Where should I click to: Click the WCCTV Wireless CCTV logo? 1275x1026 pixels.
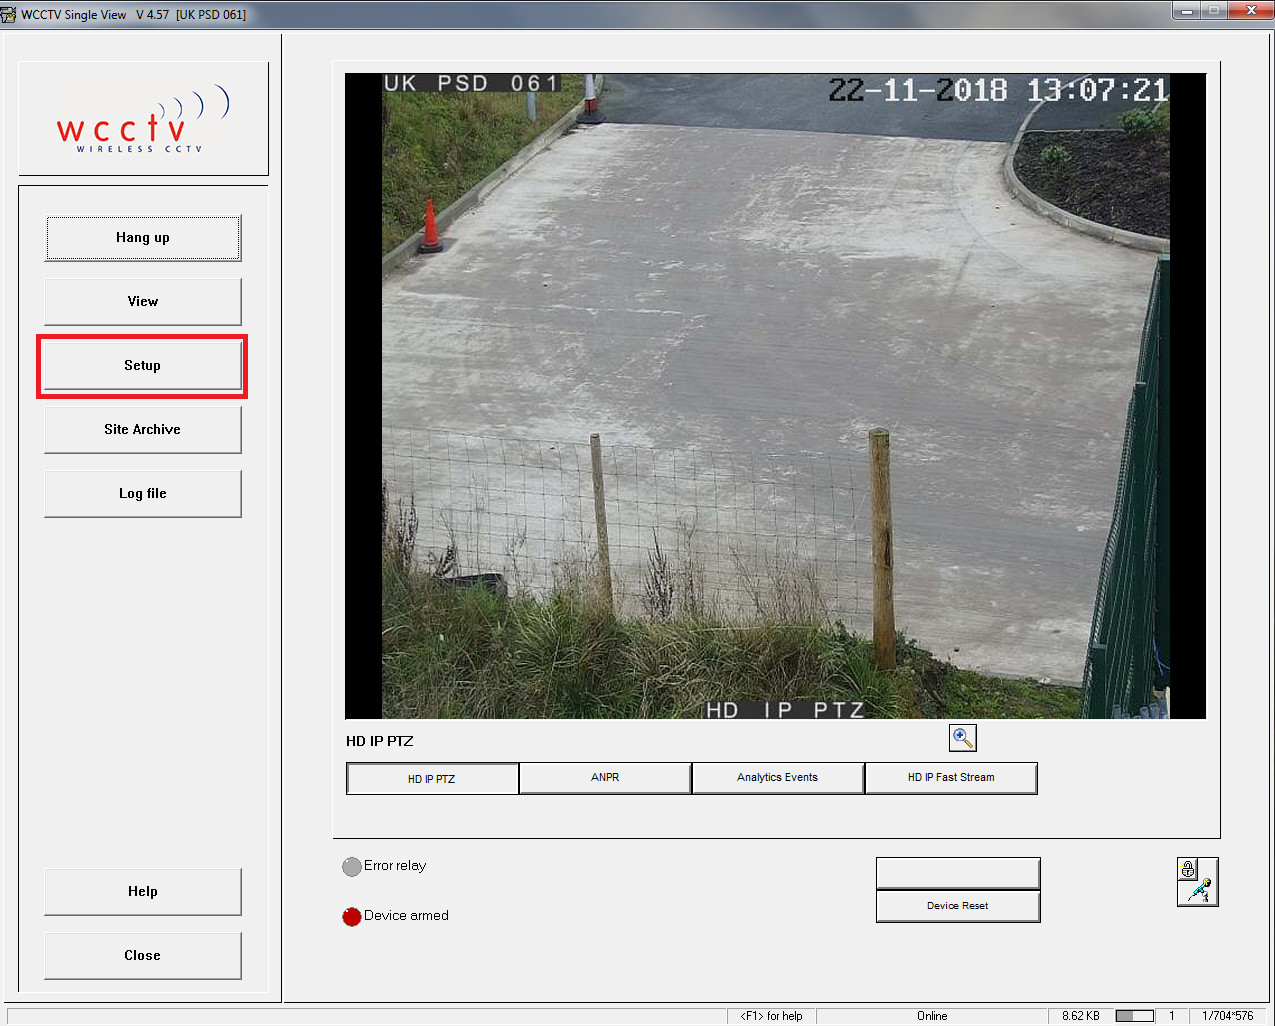[143, 119]
